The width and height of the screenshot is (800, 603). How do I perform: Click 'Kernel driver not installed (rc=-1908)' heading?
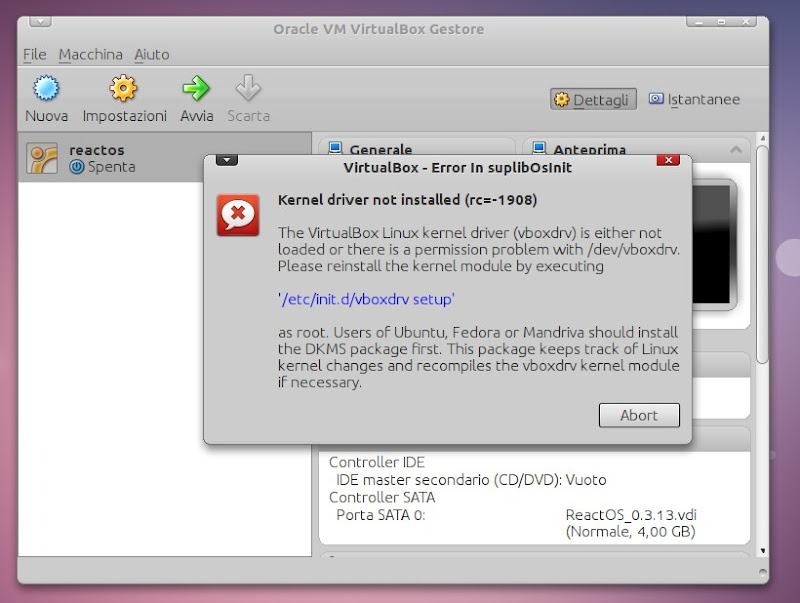pyautogui.click(x=407, y=199)
